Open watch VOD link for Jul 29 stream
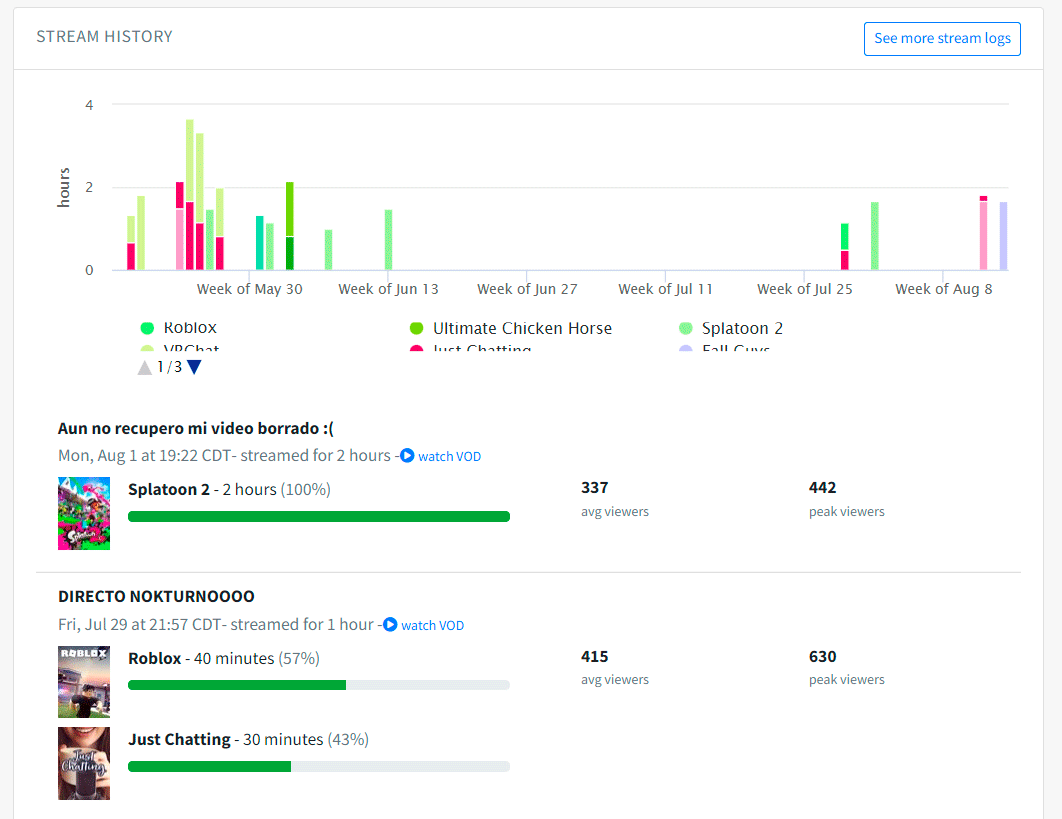 coord(432,625)
